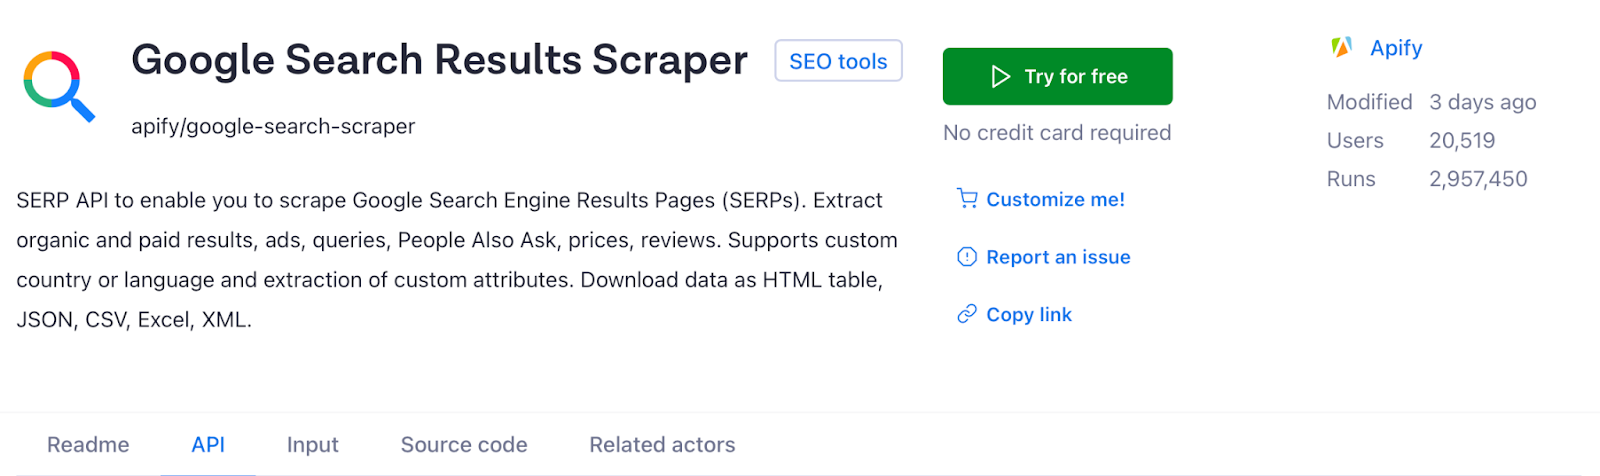The height and width of the screenshot is (476, 1600).
Task: Click the Users count 20,519
Action: click(1462, 141)
